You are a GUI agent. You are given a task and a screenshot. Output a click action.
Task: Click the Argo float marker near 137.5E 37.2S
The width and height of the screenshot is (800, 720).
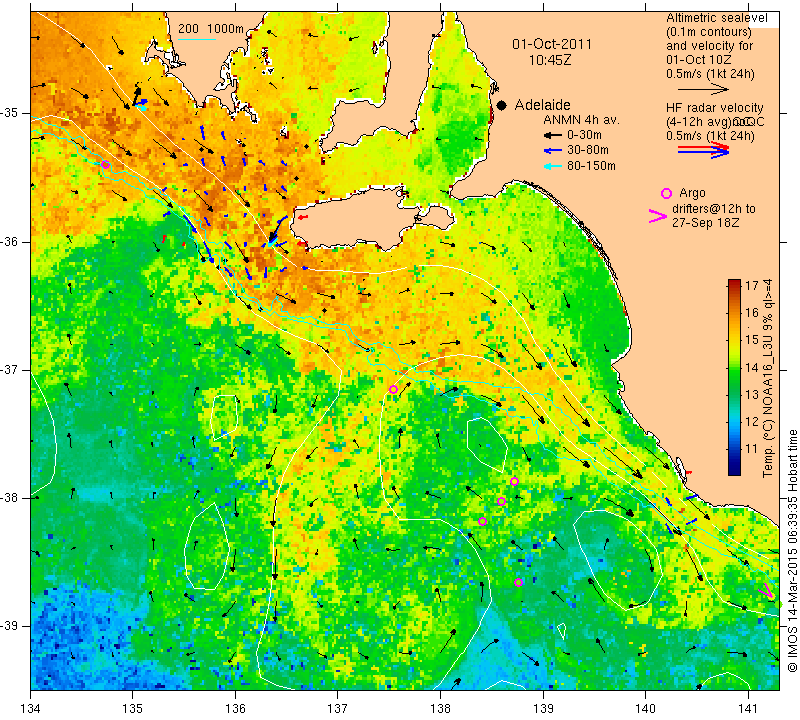(x=393, y=389)
